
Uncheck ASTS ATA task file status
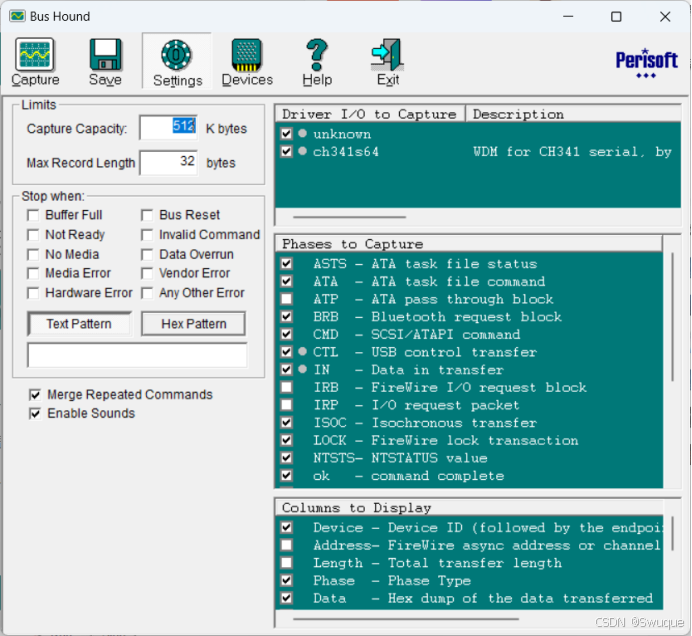point(286,263)
